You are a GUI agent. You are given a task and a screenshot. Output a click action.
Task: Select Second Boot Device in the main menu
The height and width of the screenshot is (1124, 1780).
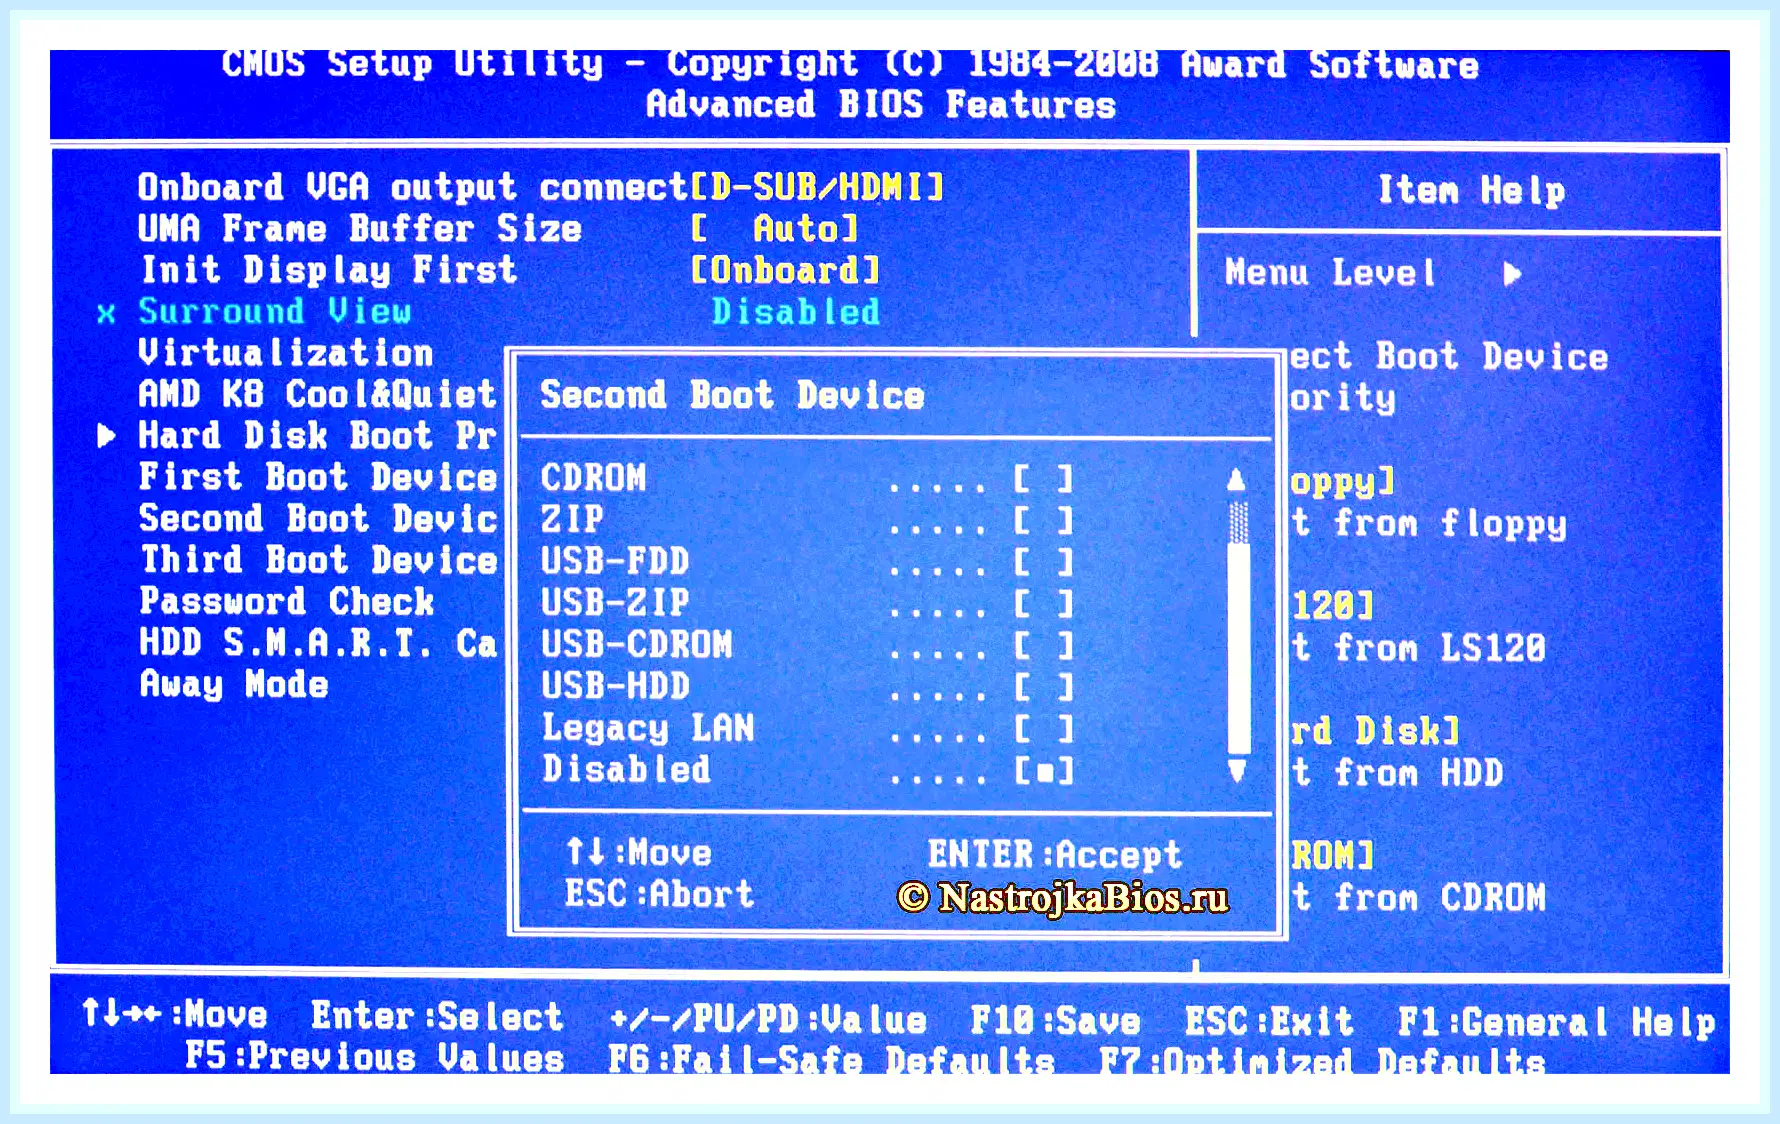point(318,519)
